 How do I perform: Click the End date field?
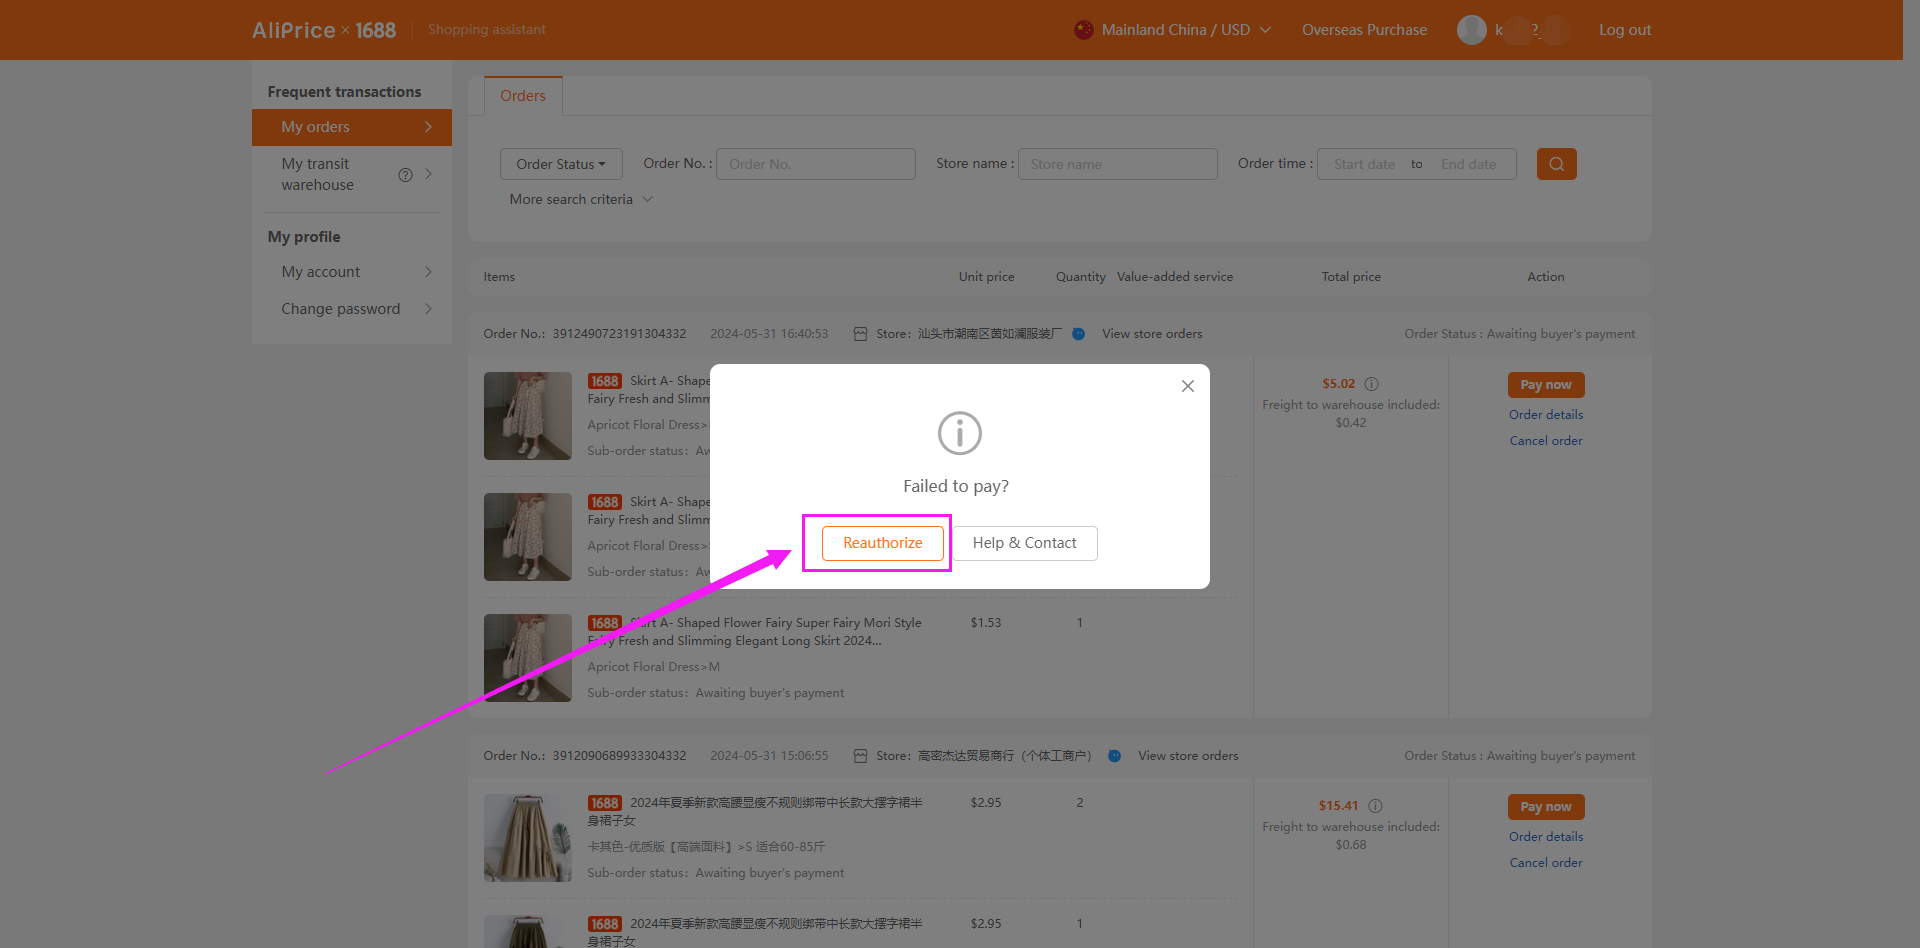click(1468, 164)
